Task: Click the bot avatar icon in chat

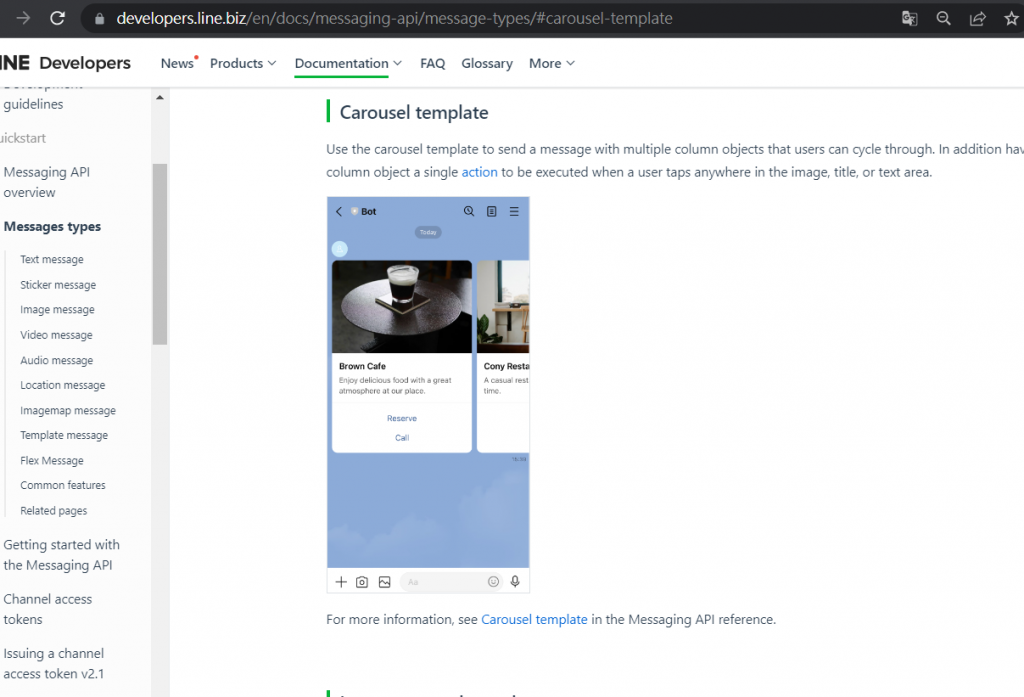Action: click(340, 249)
